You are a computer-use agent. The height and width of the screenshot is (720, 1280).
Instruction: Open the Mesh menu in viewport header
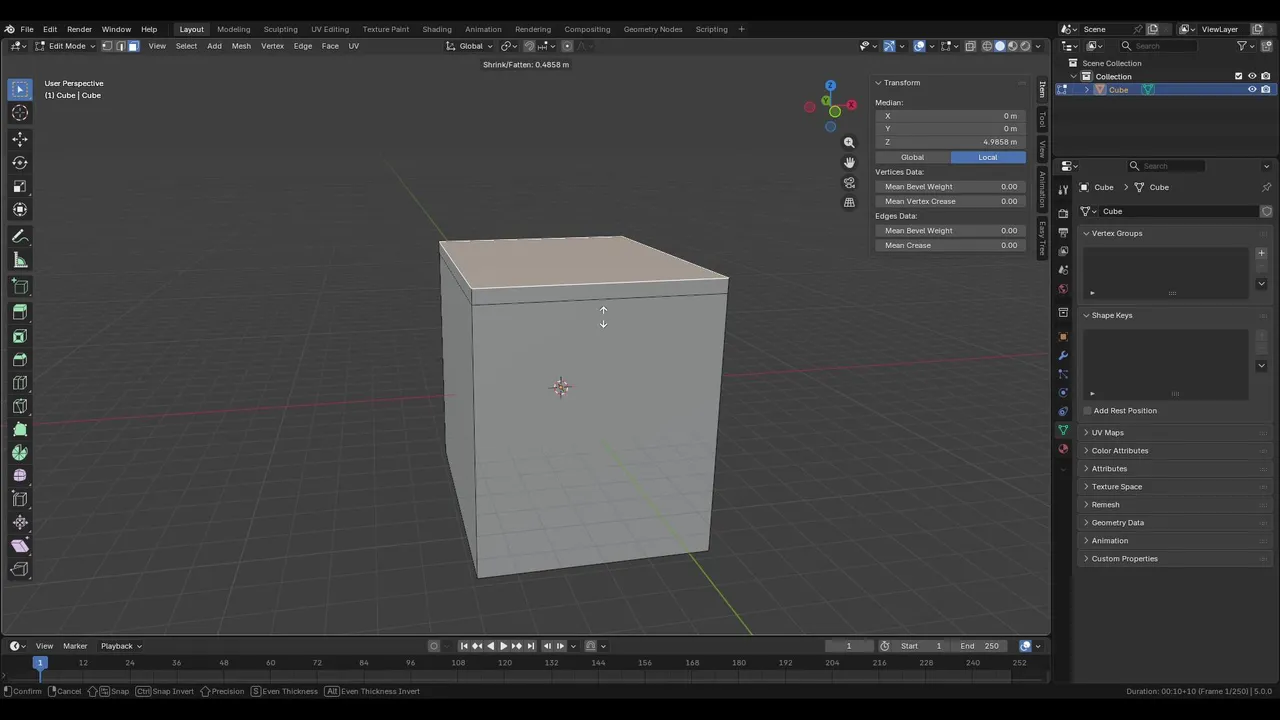[241, 46]
